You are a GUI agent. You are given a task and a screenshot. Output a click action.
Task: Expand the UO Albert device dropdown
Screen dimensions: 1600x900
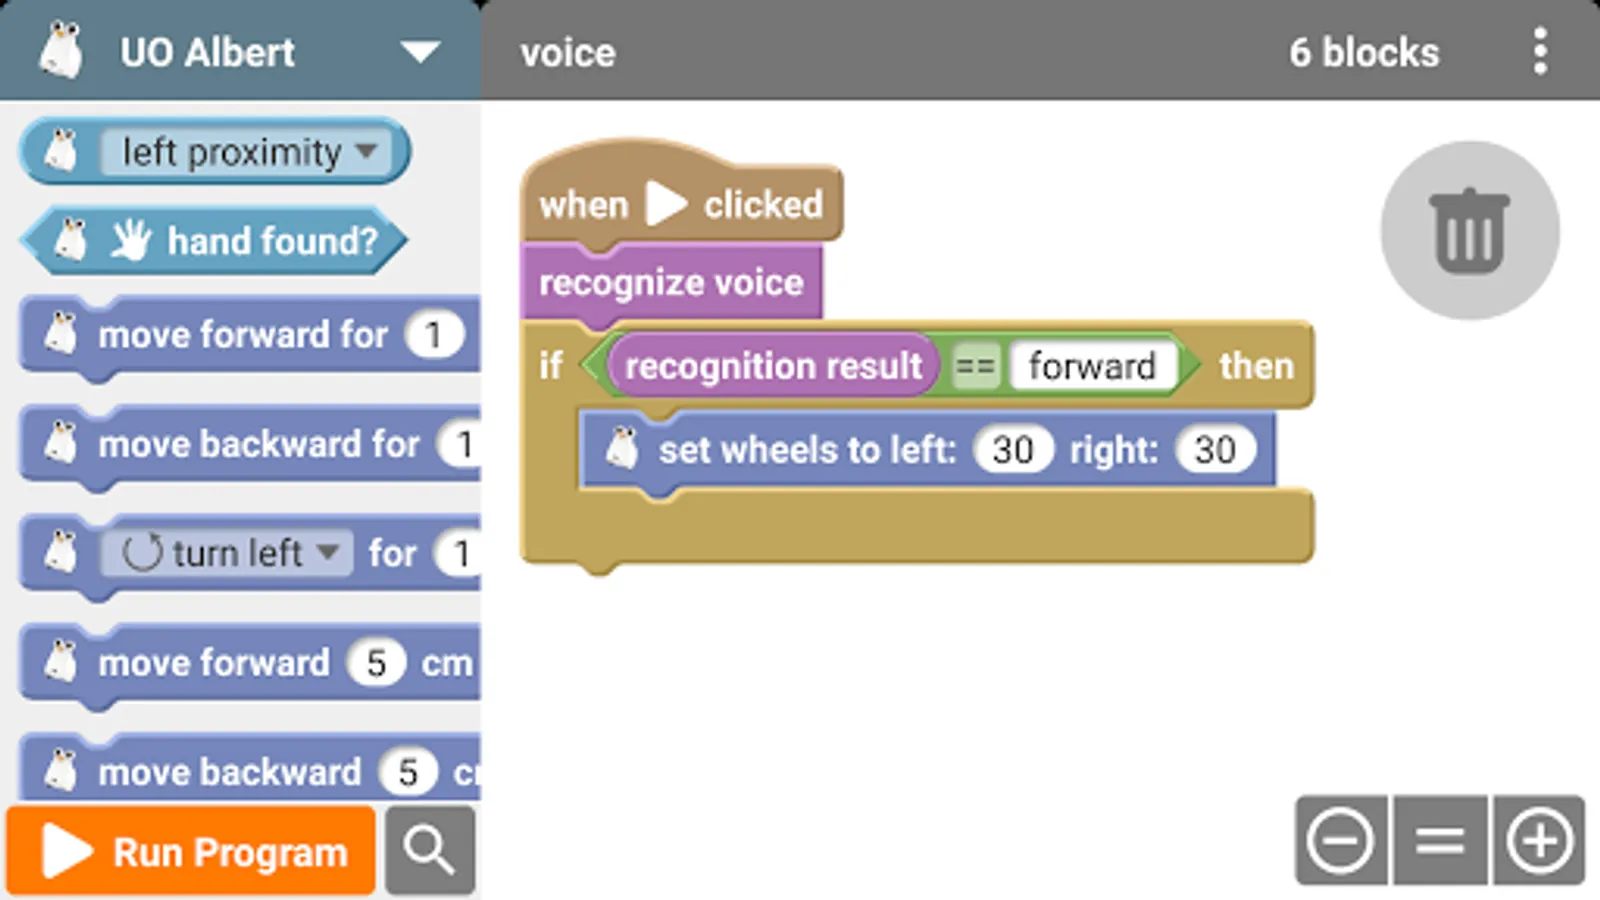coord(420,51)
